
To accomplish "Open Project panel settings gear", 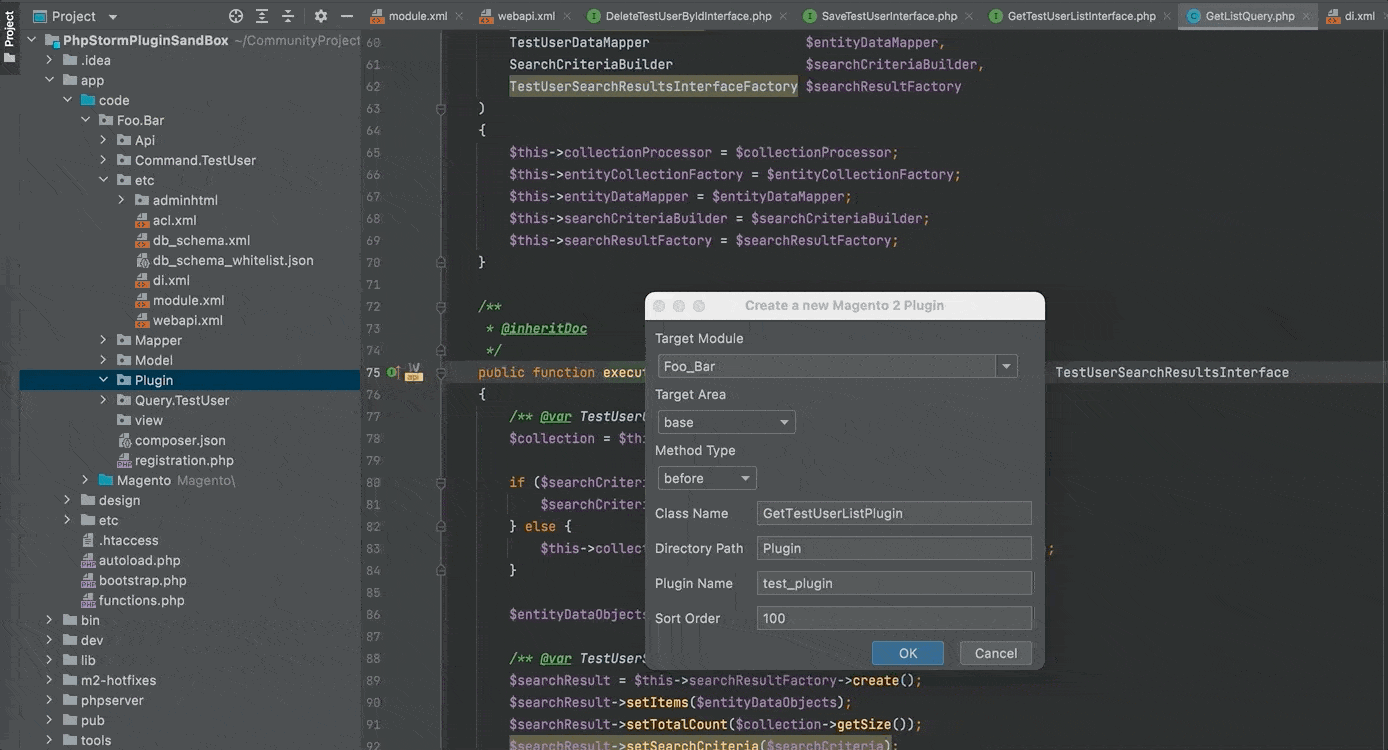I will (x=321, y=16).
